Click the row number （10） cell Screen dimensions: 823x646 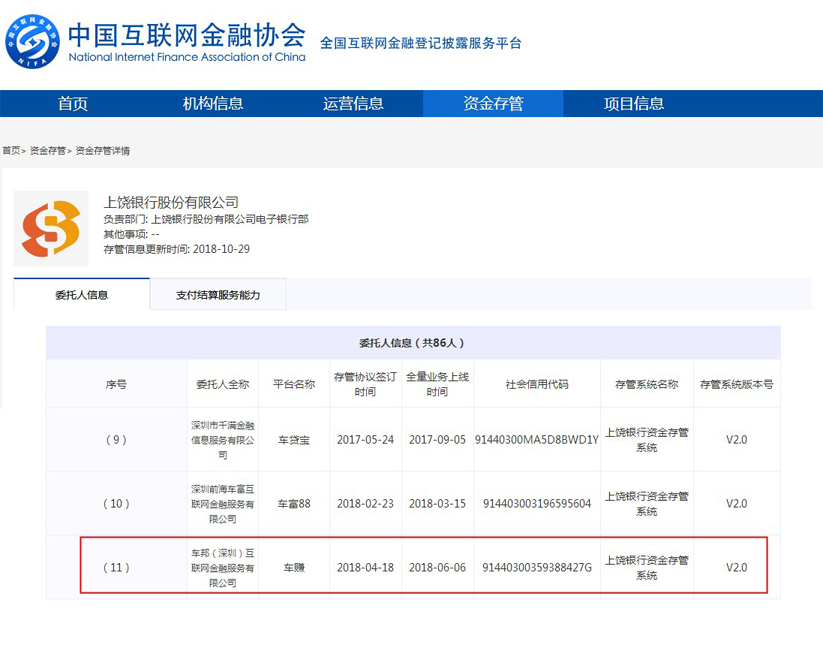(116, 504)
